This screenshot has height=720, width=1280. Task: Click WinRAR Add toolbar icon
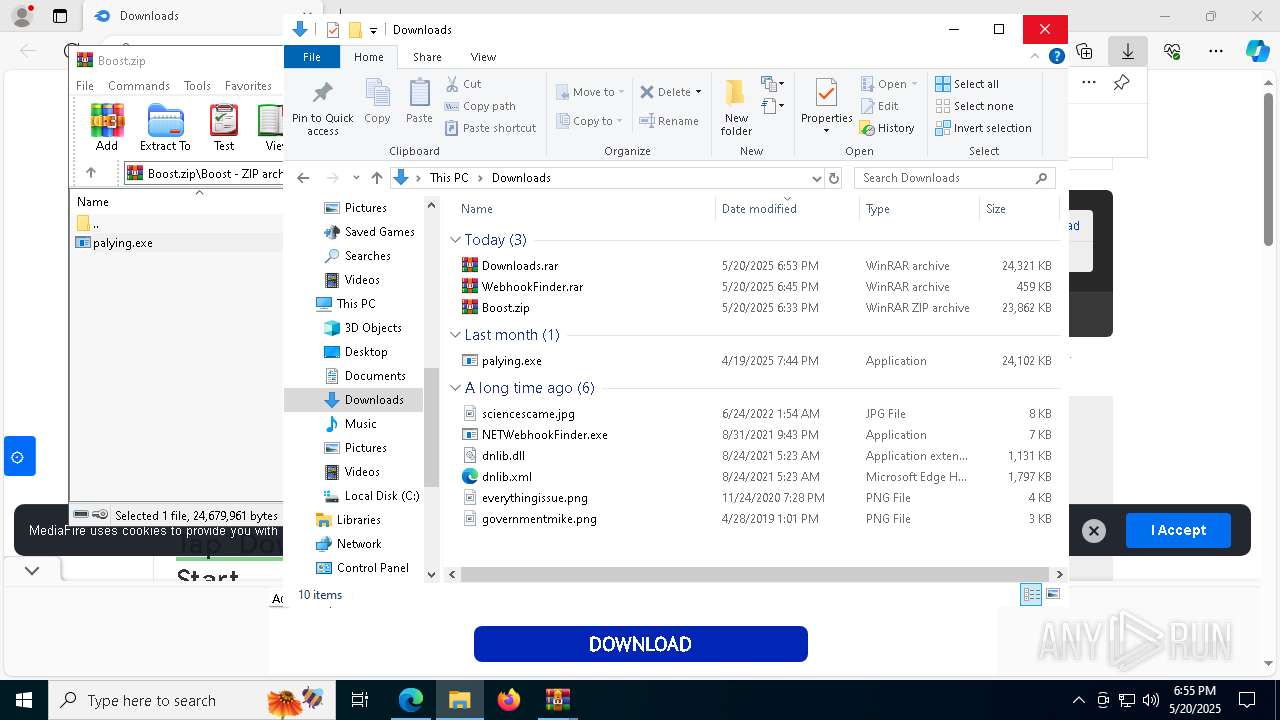(107, 127)
